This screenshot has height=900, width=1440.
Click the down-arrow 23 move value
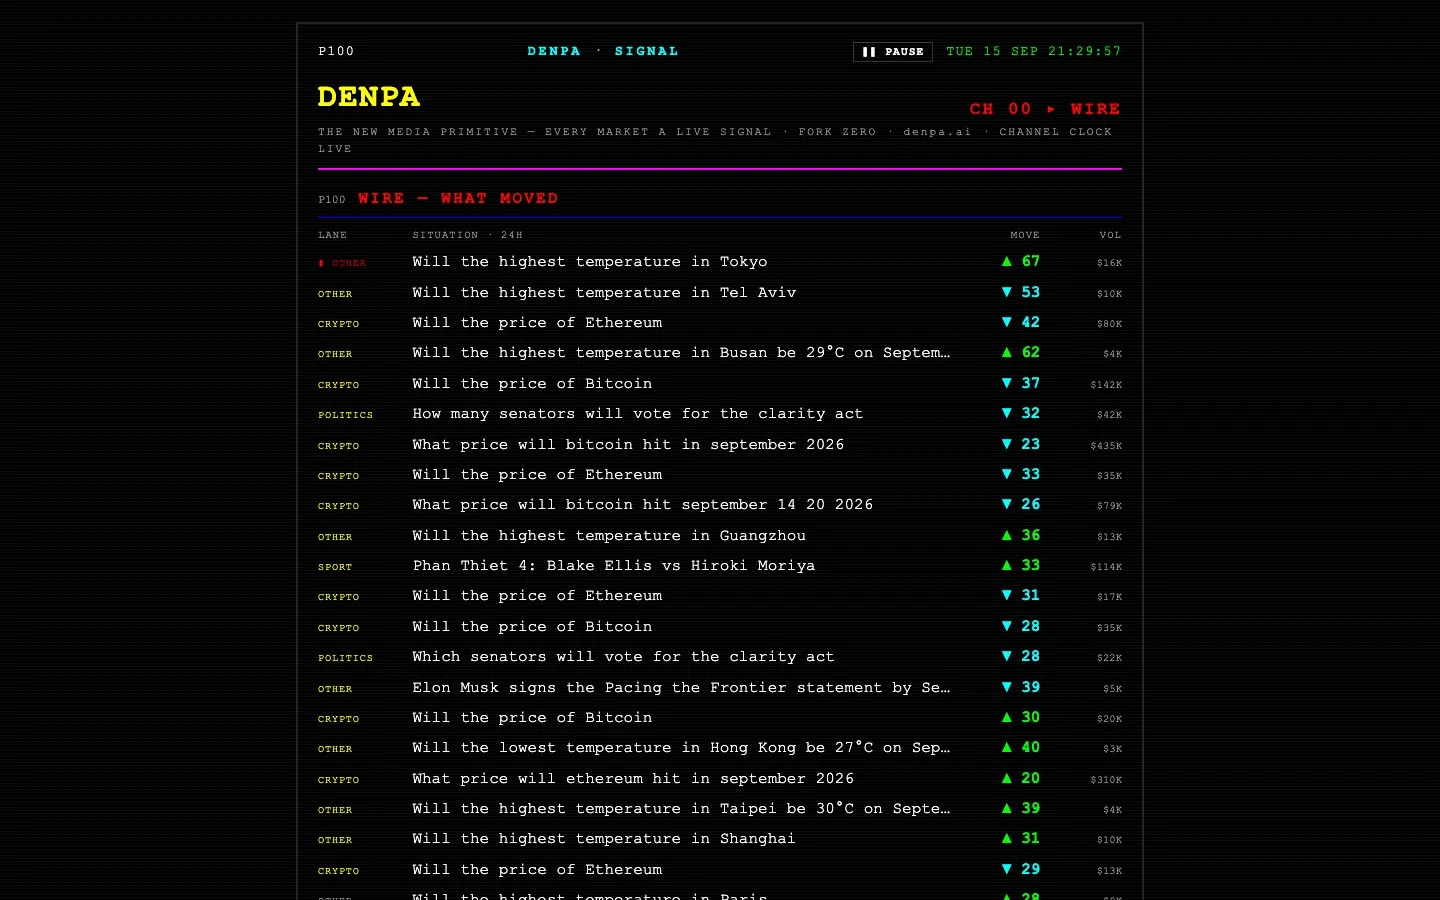[1021, 444]
